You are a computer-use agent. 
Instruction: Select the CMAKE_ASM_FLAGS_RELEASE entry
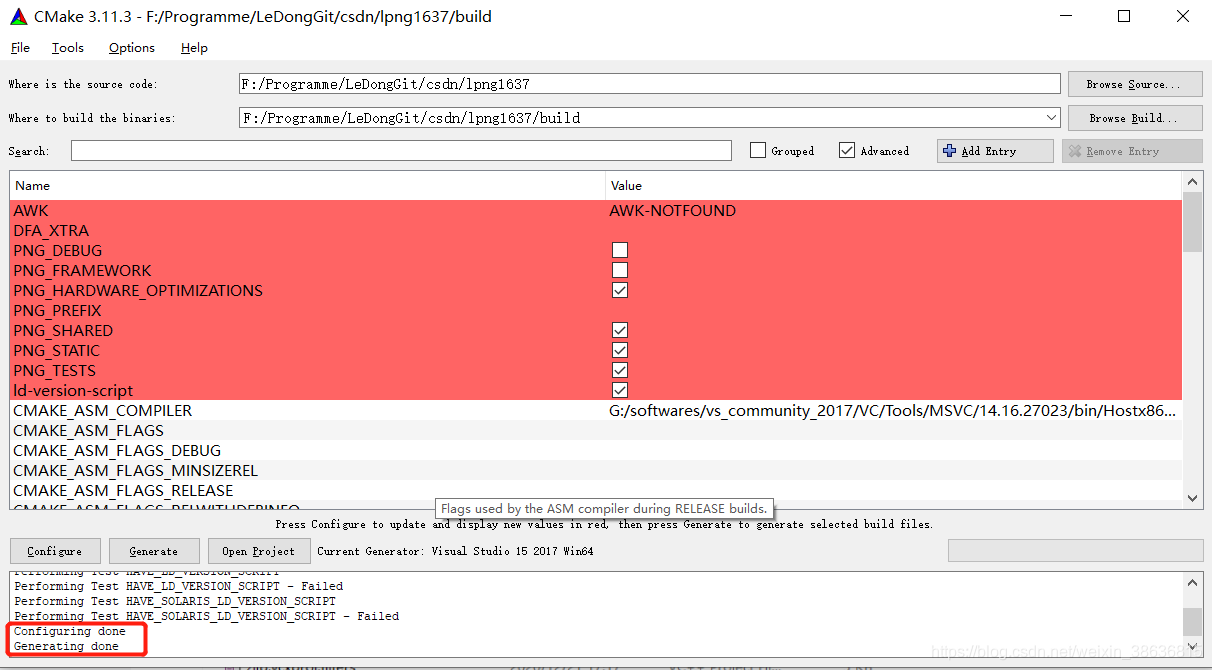click(596, 490)
